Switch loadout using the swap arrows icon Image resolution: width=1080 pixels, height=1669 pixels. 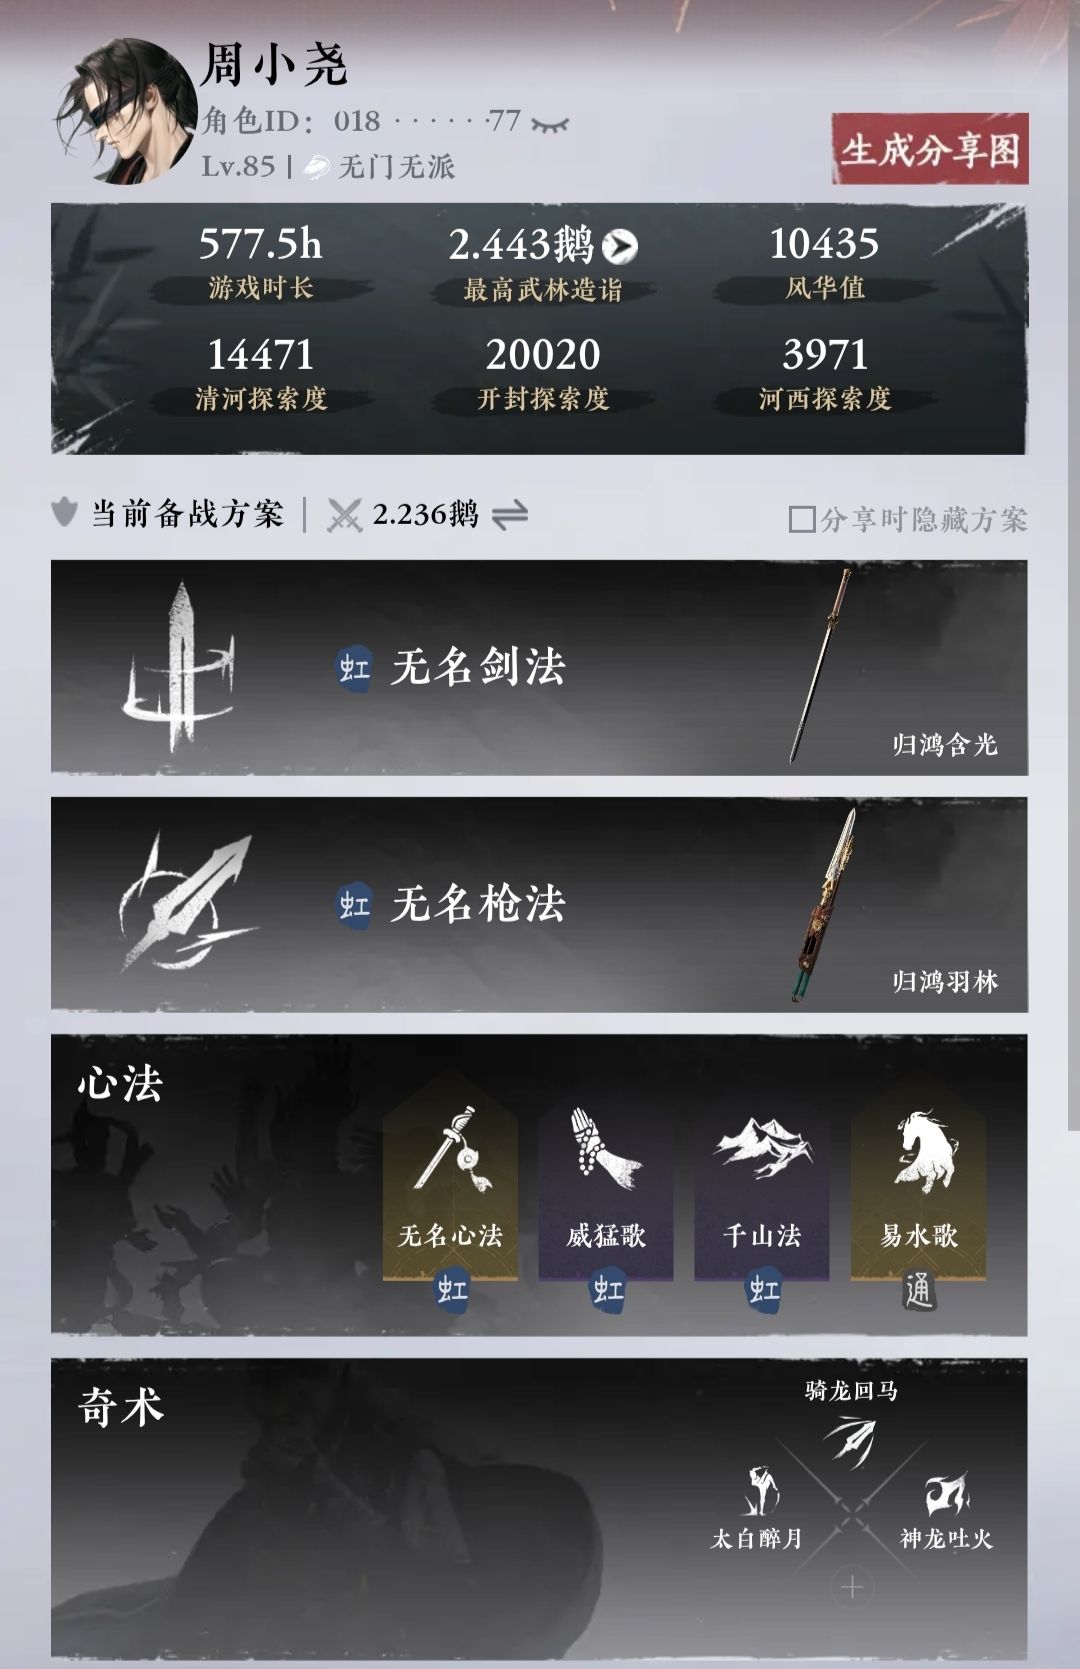click(510, 515)
